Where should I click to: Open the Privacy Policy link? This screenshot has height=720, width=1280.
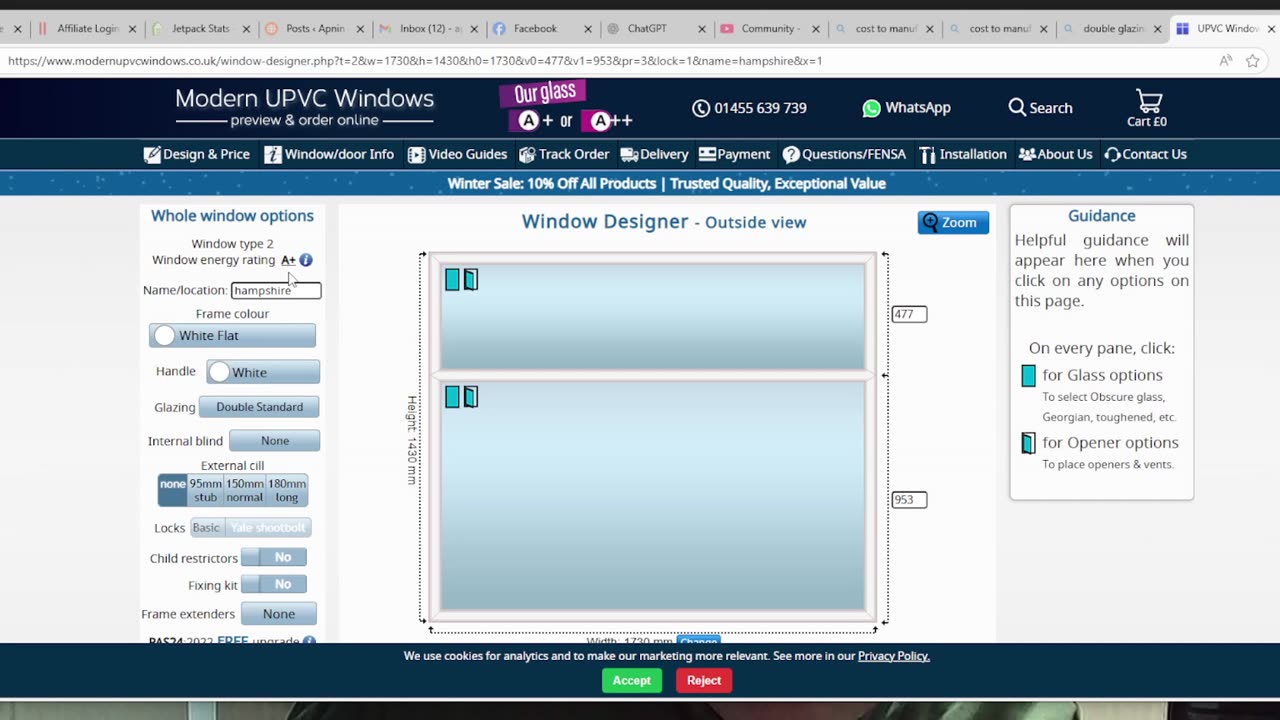[894, 656]
